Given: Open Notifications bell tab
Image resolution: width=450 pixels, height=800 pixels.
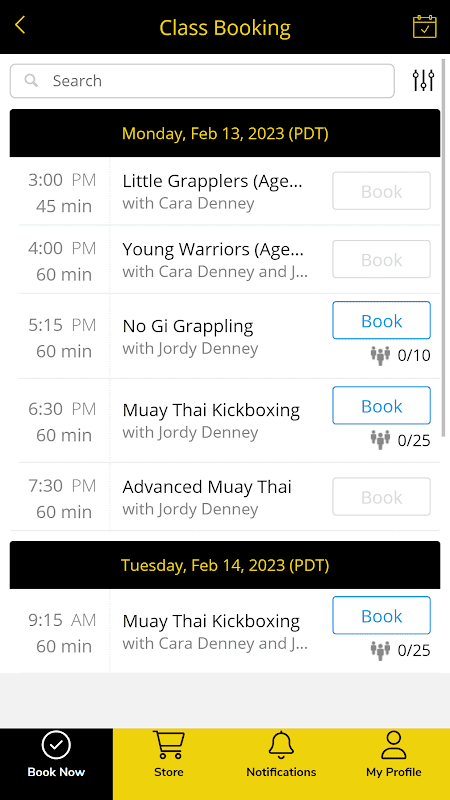Looking at the screenshot, I should coord(281,755).
